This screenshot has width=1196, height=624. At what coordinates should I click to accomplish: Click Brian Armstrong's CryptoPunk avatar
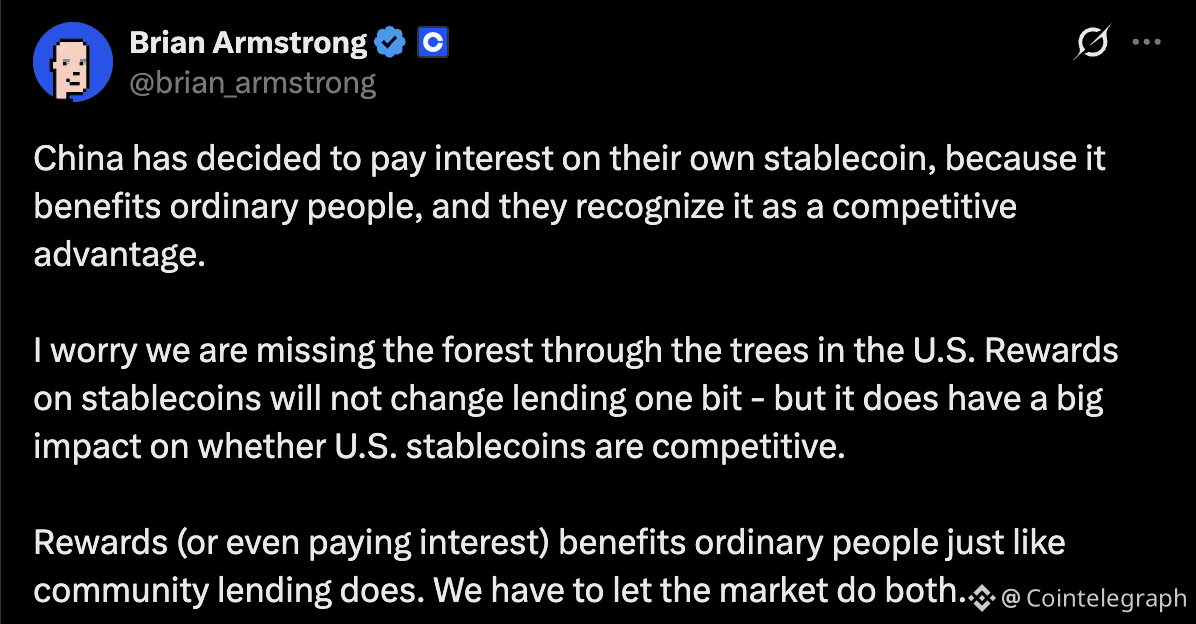point(73,61)
